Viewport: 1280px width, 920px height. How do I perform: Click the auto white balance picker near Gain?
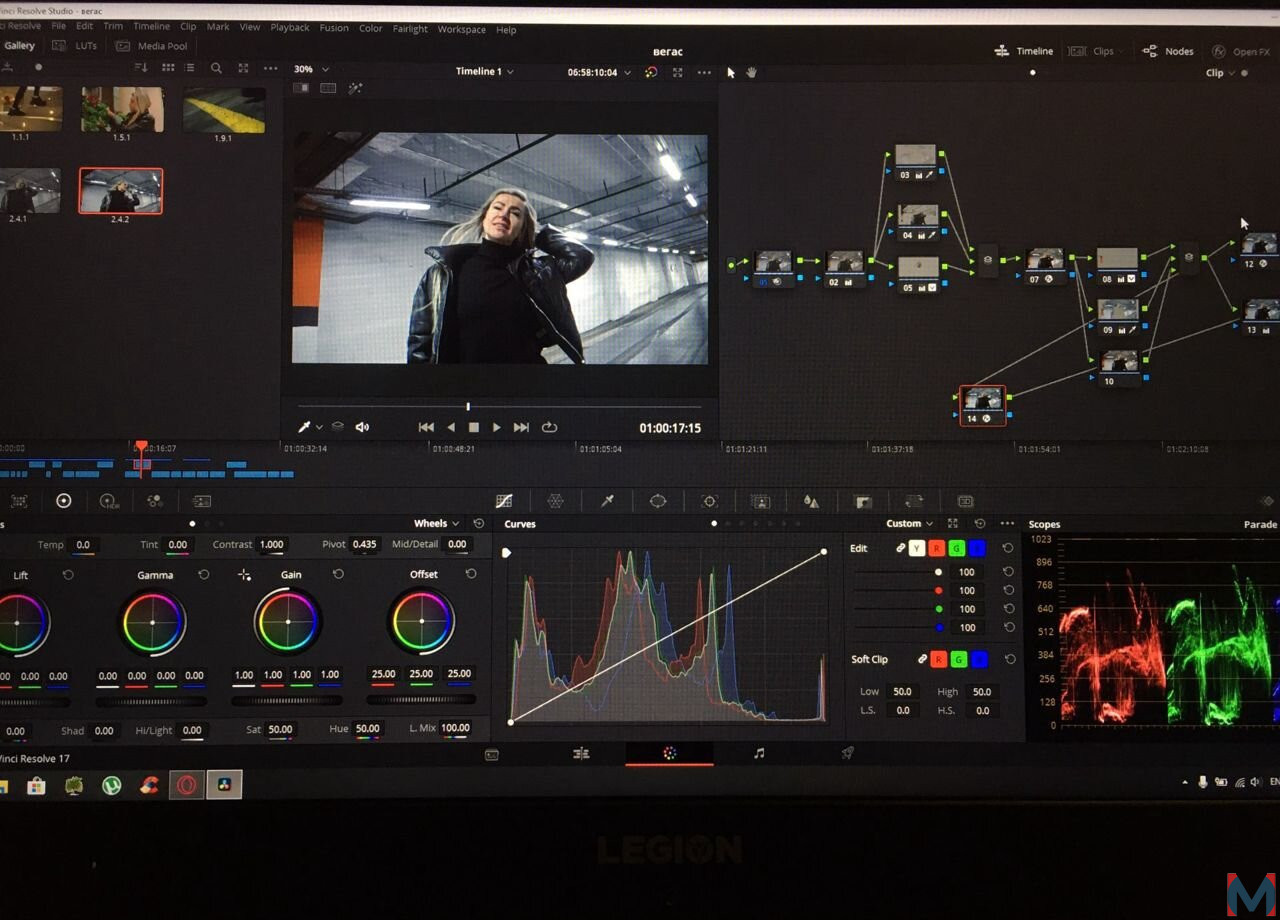[244, 575]
